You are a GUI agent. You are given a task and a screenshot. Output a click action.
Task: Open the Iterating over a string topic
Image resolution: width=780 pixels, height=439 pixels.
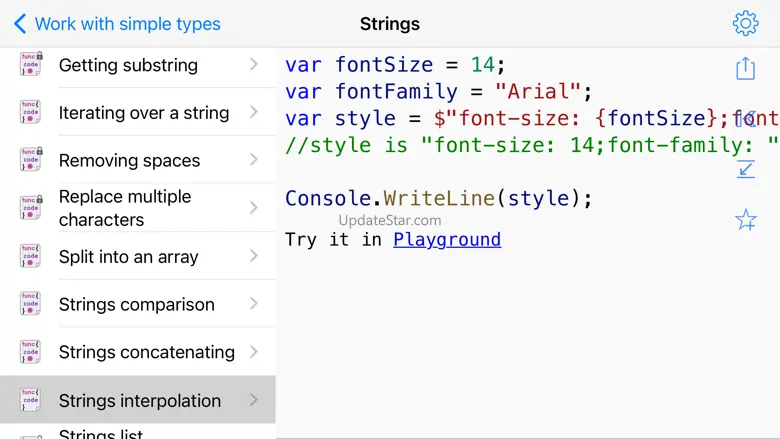144,112
